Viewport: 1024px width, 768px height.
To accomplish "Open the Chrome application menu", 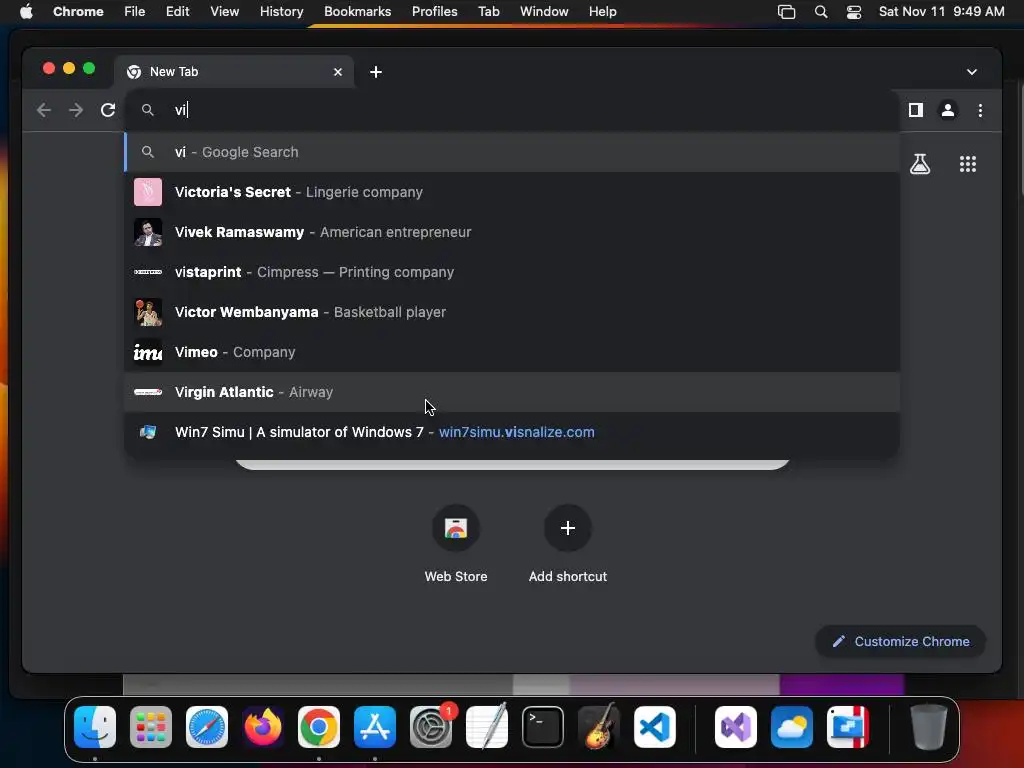I will [x=78, y=12].
